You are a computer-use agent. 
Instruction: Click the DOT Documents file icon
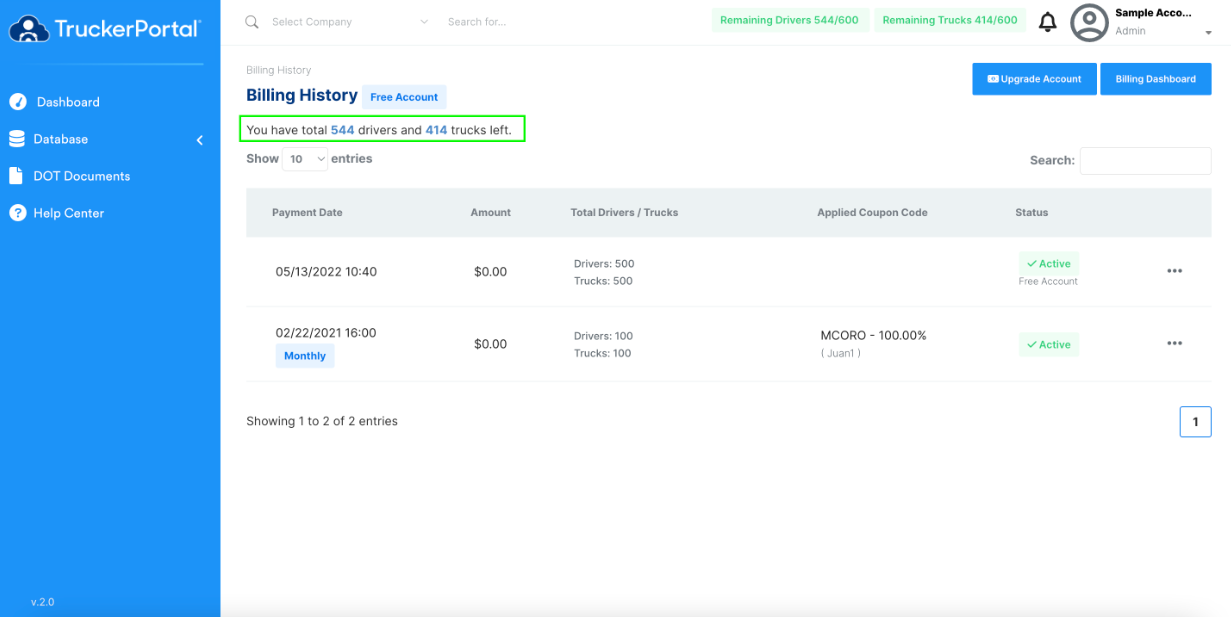[x=17, y=176]
